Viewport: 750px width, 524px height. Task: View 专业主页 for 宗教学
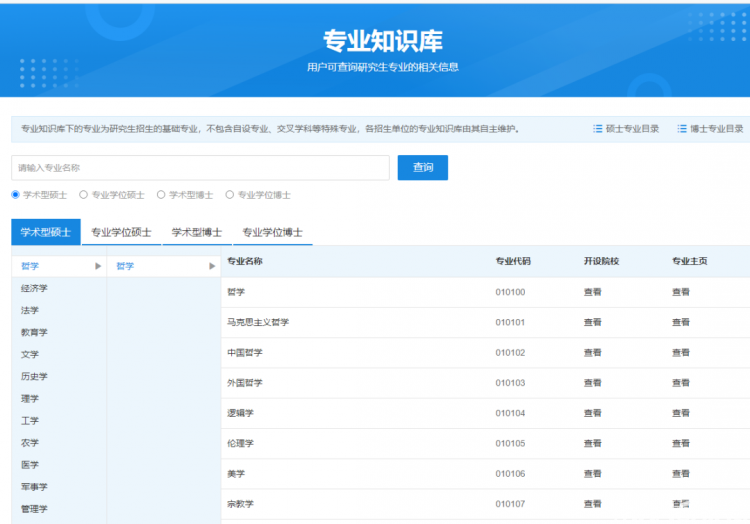(681, 504)
